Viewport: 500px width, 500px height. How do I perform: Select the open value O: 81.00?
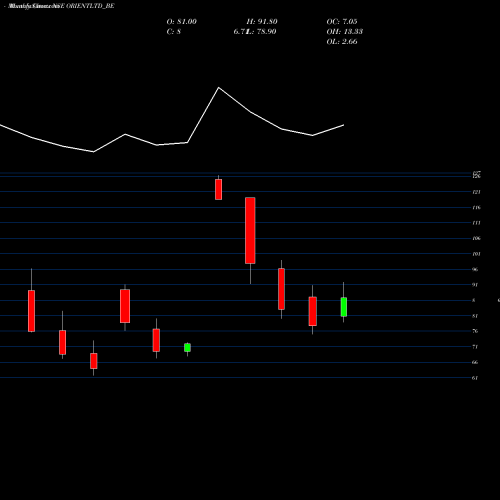tap(182, 22)
